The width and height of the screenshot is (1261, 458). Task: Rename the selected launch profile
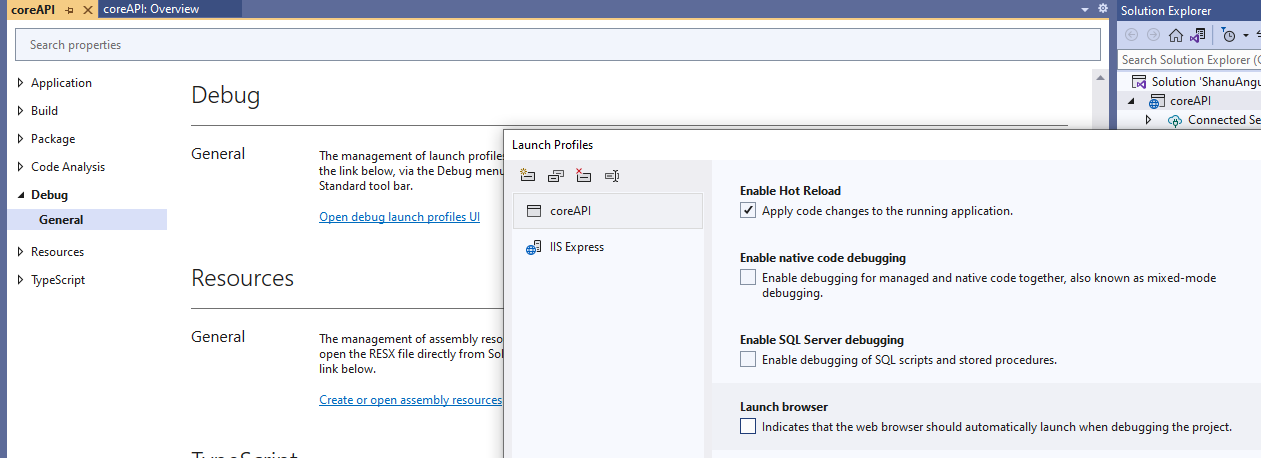pos(612,176)
